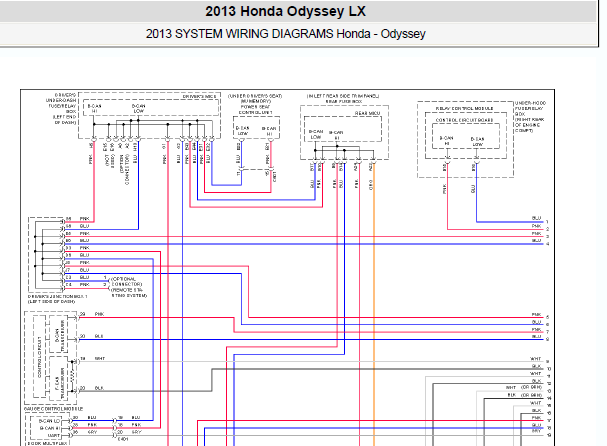The width and height of the screenshot is (607, 446).
Task: Click the 'GAUGE CONTROL MODULE' label
Action: 53,409
